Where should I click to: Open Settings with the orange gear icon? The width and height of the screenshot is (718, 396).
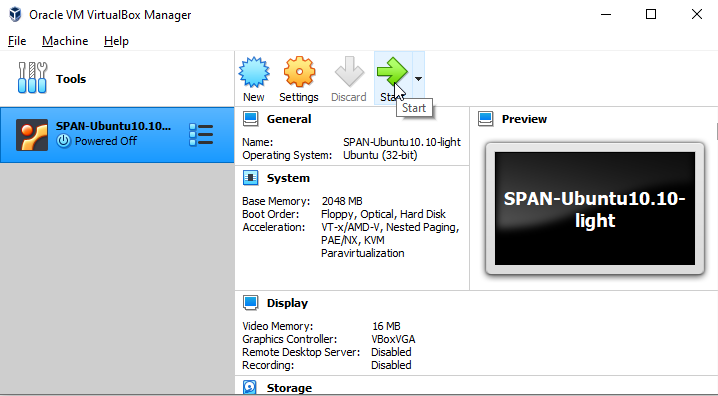point(299,72)
